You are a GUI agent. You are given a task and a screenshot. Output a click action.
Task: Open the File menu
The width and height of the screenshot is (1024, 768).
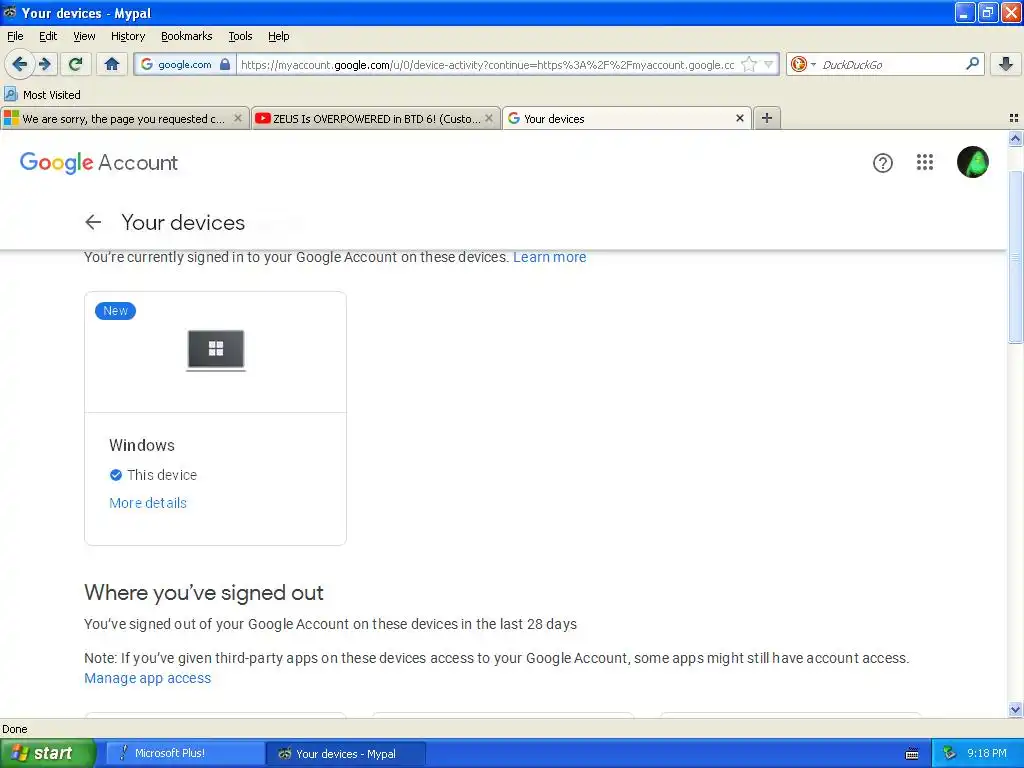[x=15, y=36]
